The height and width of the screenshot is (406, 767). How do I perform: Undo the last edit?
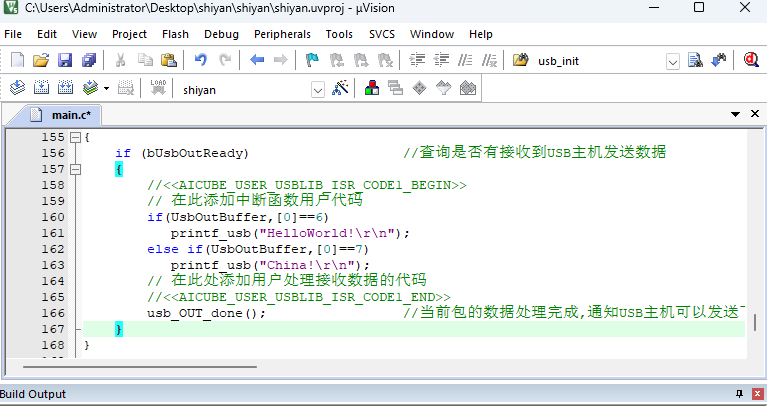[201, 60]
